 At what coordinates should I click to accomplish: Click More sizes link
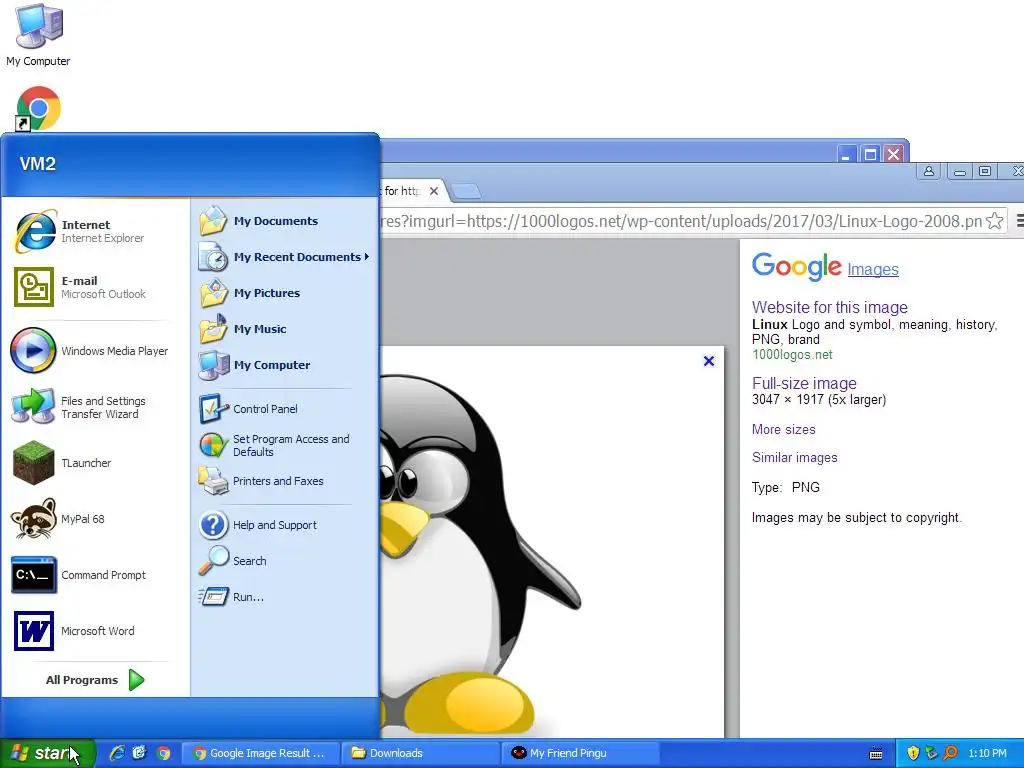pyautogui.click(x=783, y=429)
